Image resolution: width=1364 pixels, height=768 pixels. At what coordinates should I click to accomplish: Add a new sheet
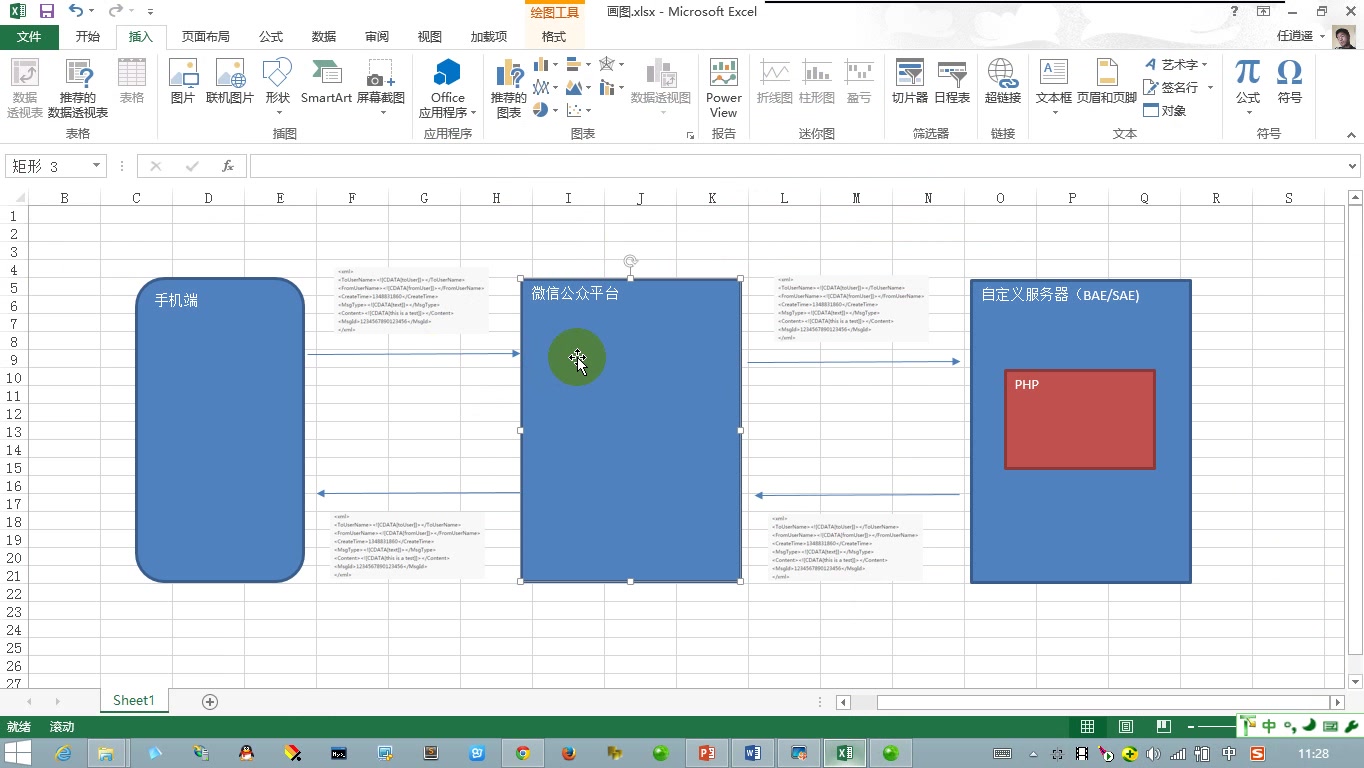point(210,702)
